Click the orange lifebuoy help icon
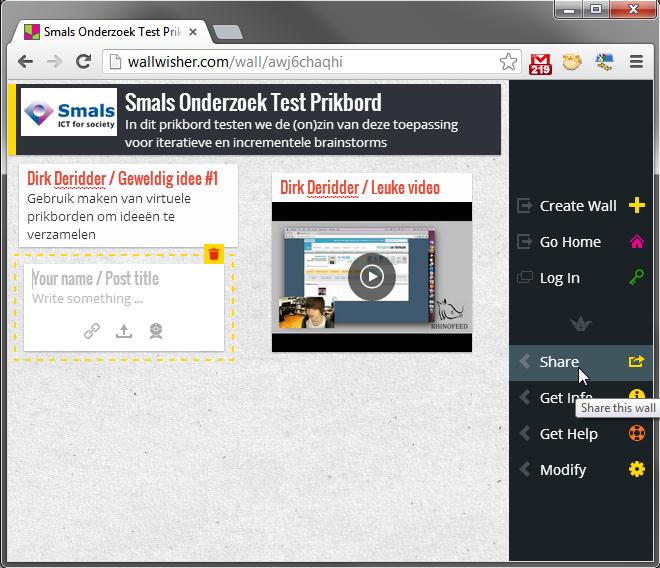 coord(636,434)
